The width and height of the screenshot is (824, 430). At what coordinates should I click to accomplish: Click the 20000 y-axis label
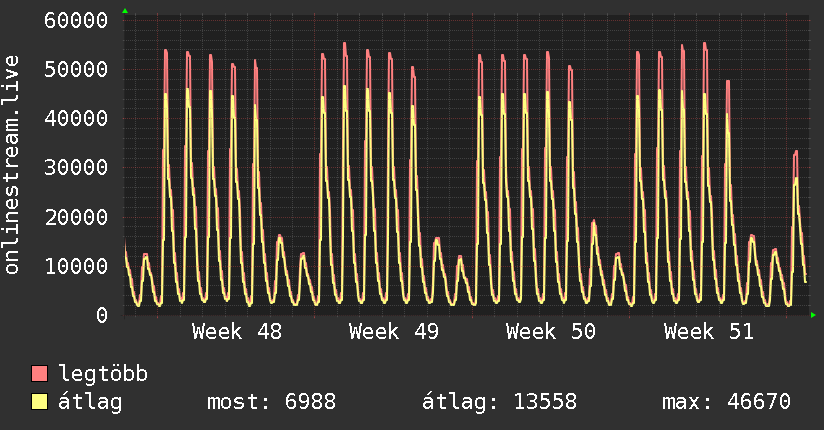pyautogui.click(x=76, y=217)
